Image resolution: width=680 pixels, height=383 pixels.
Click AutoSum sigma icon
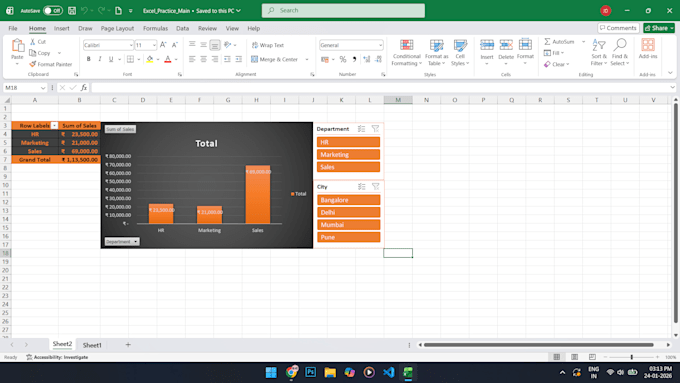pos(547,42)
